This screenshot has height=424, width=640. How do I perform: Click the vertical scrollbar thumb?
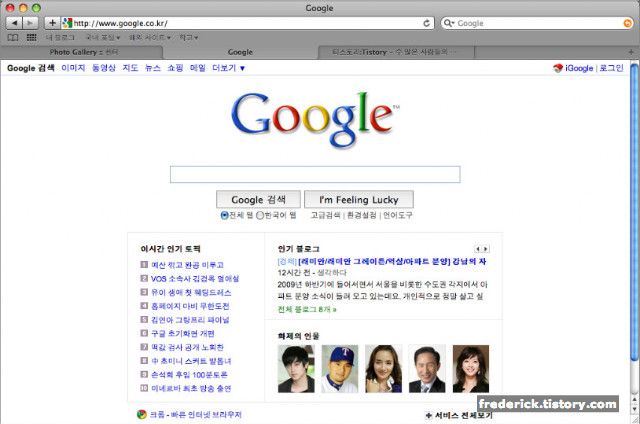click(x=634, y=212)
